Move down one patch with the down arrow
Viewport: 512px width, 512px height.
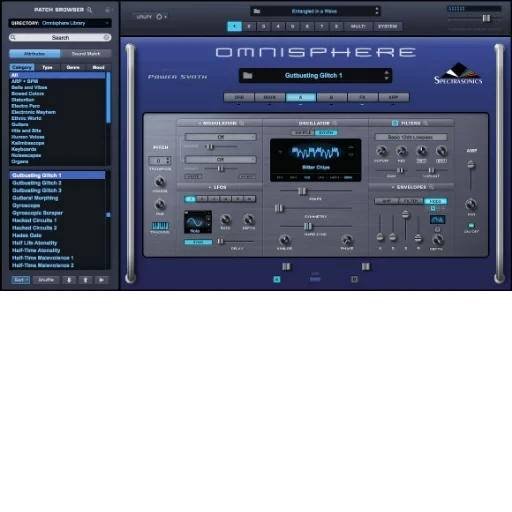[69, 280]
